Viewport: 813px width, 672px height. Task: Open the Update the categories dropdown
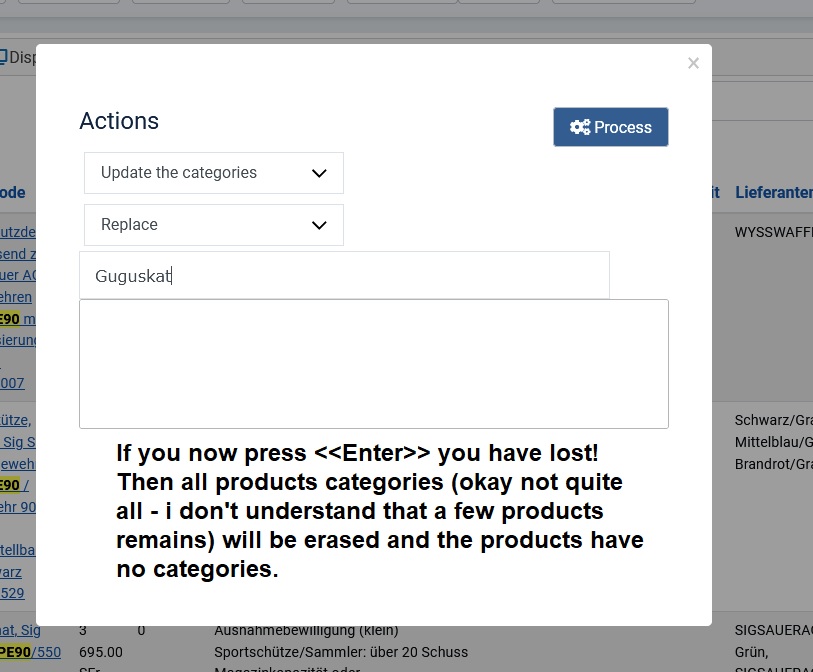pos(214,173)
